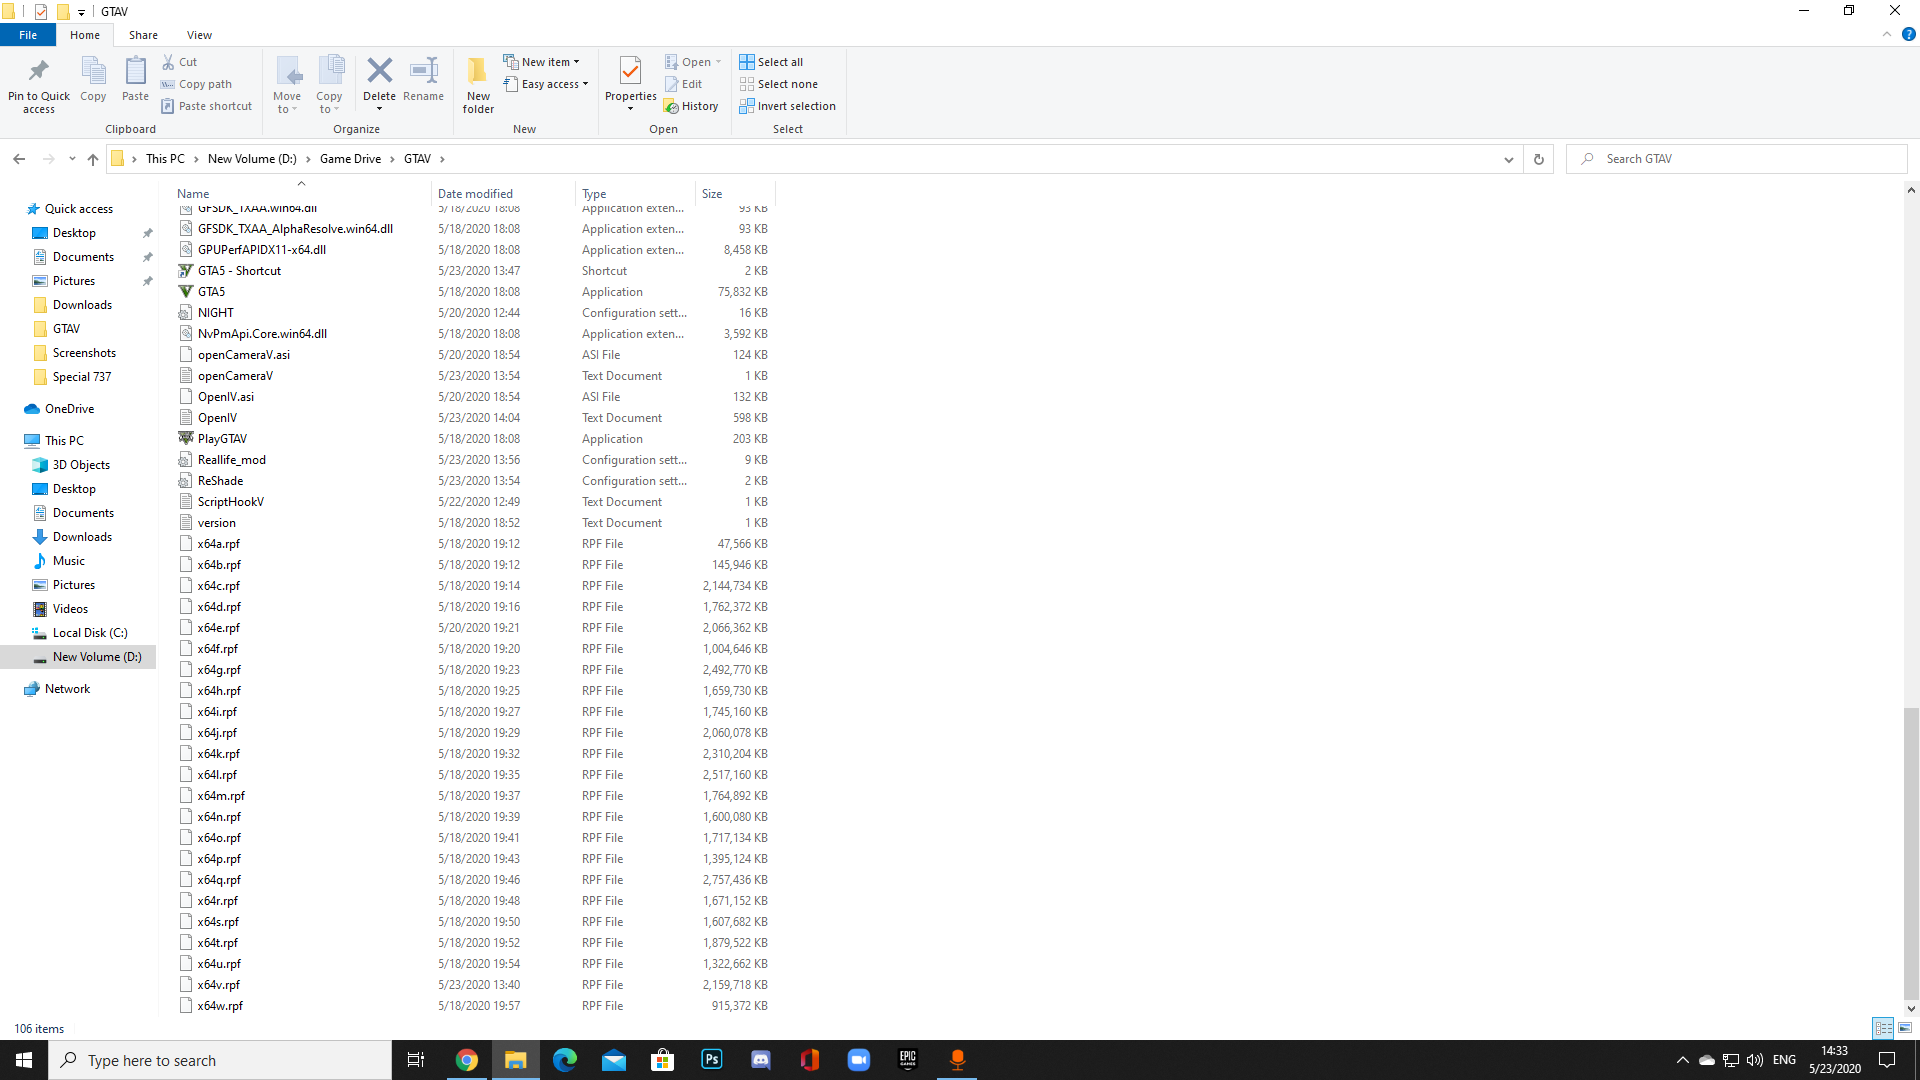Screen dimensions: 1920x1080
Task: Open Google Chrome from the taskbar
Action: point(466,1059)
